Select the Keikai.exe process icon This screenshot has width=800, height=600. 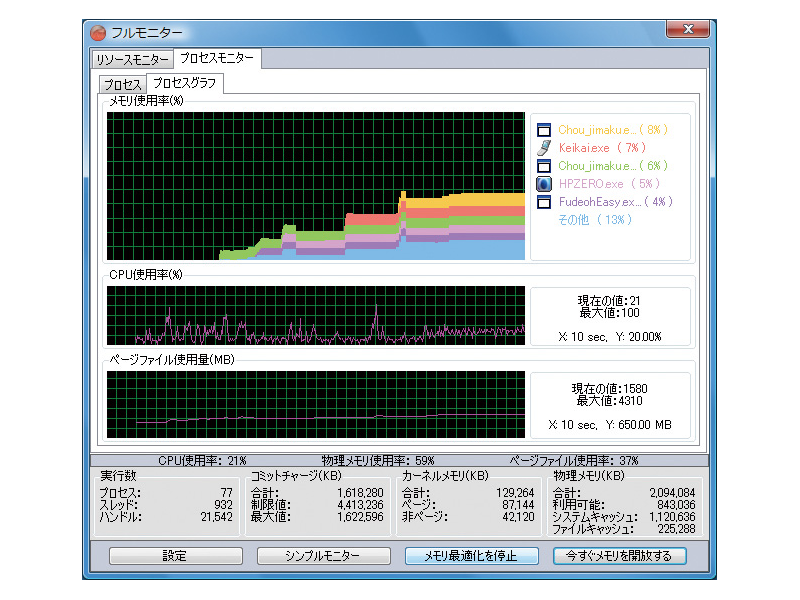[544, 148]
